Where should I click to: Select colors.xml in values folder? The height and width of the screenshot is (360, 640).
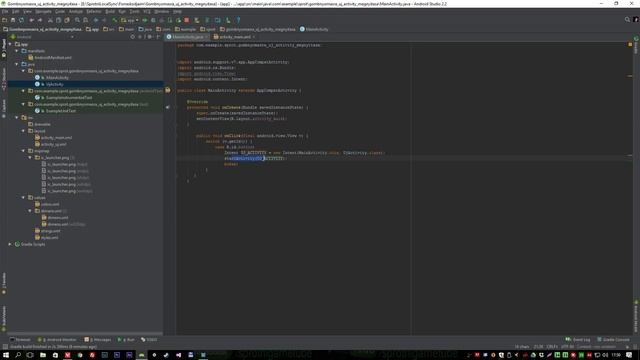click(47, 204)
